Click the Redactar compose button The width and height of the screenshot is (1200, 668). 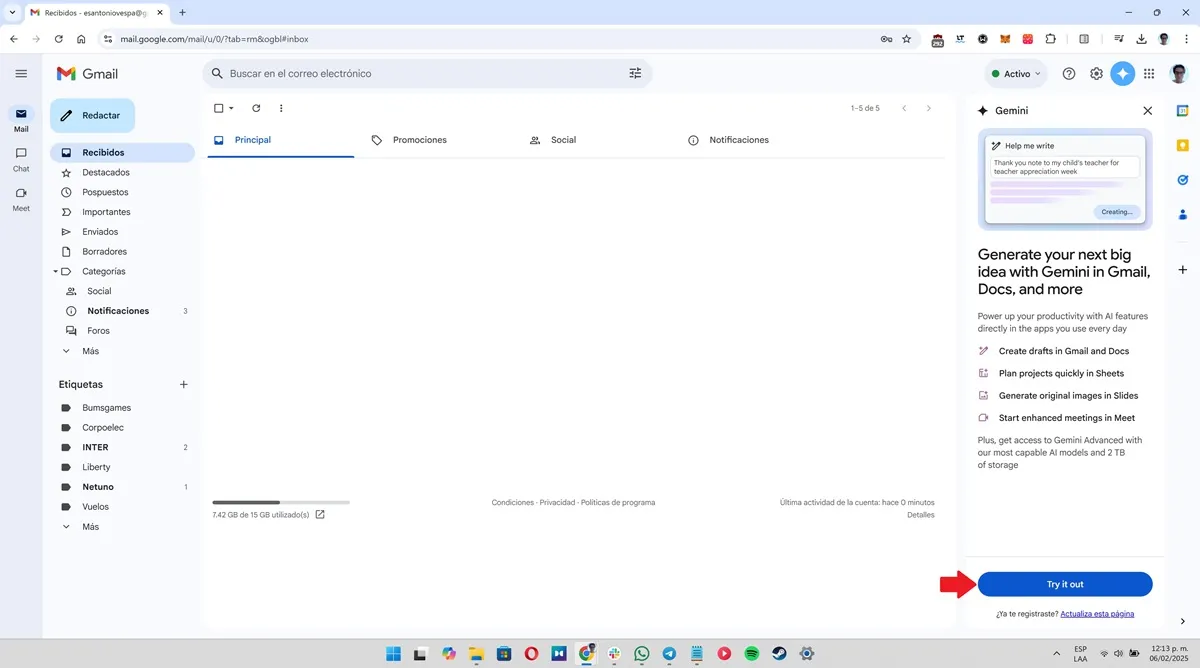(92, 116)
